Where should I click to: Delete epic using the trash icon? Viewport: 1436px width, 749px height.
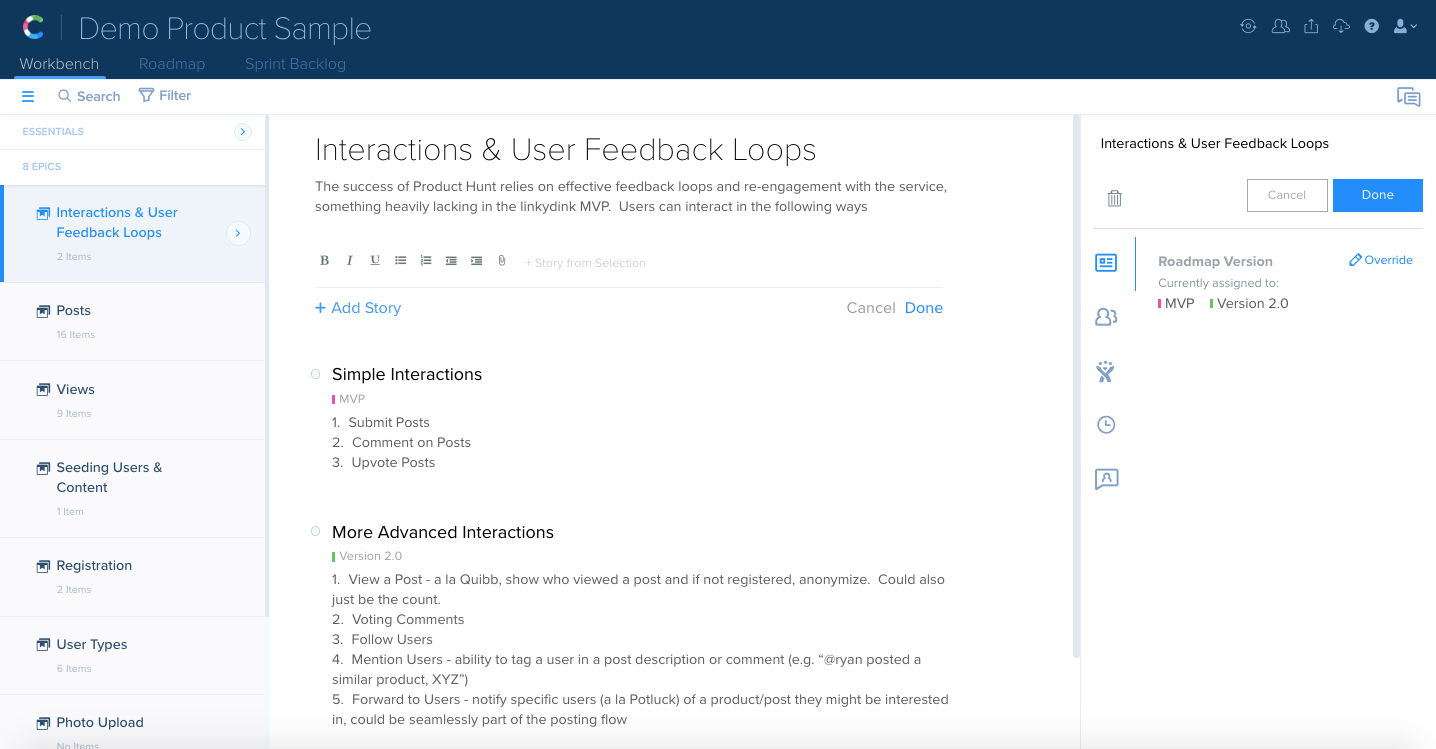tap(1114, 198)
